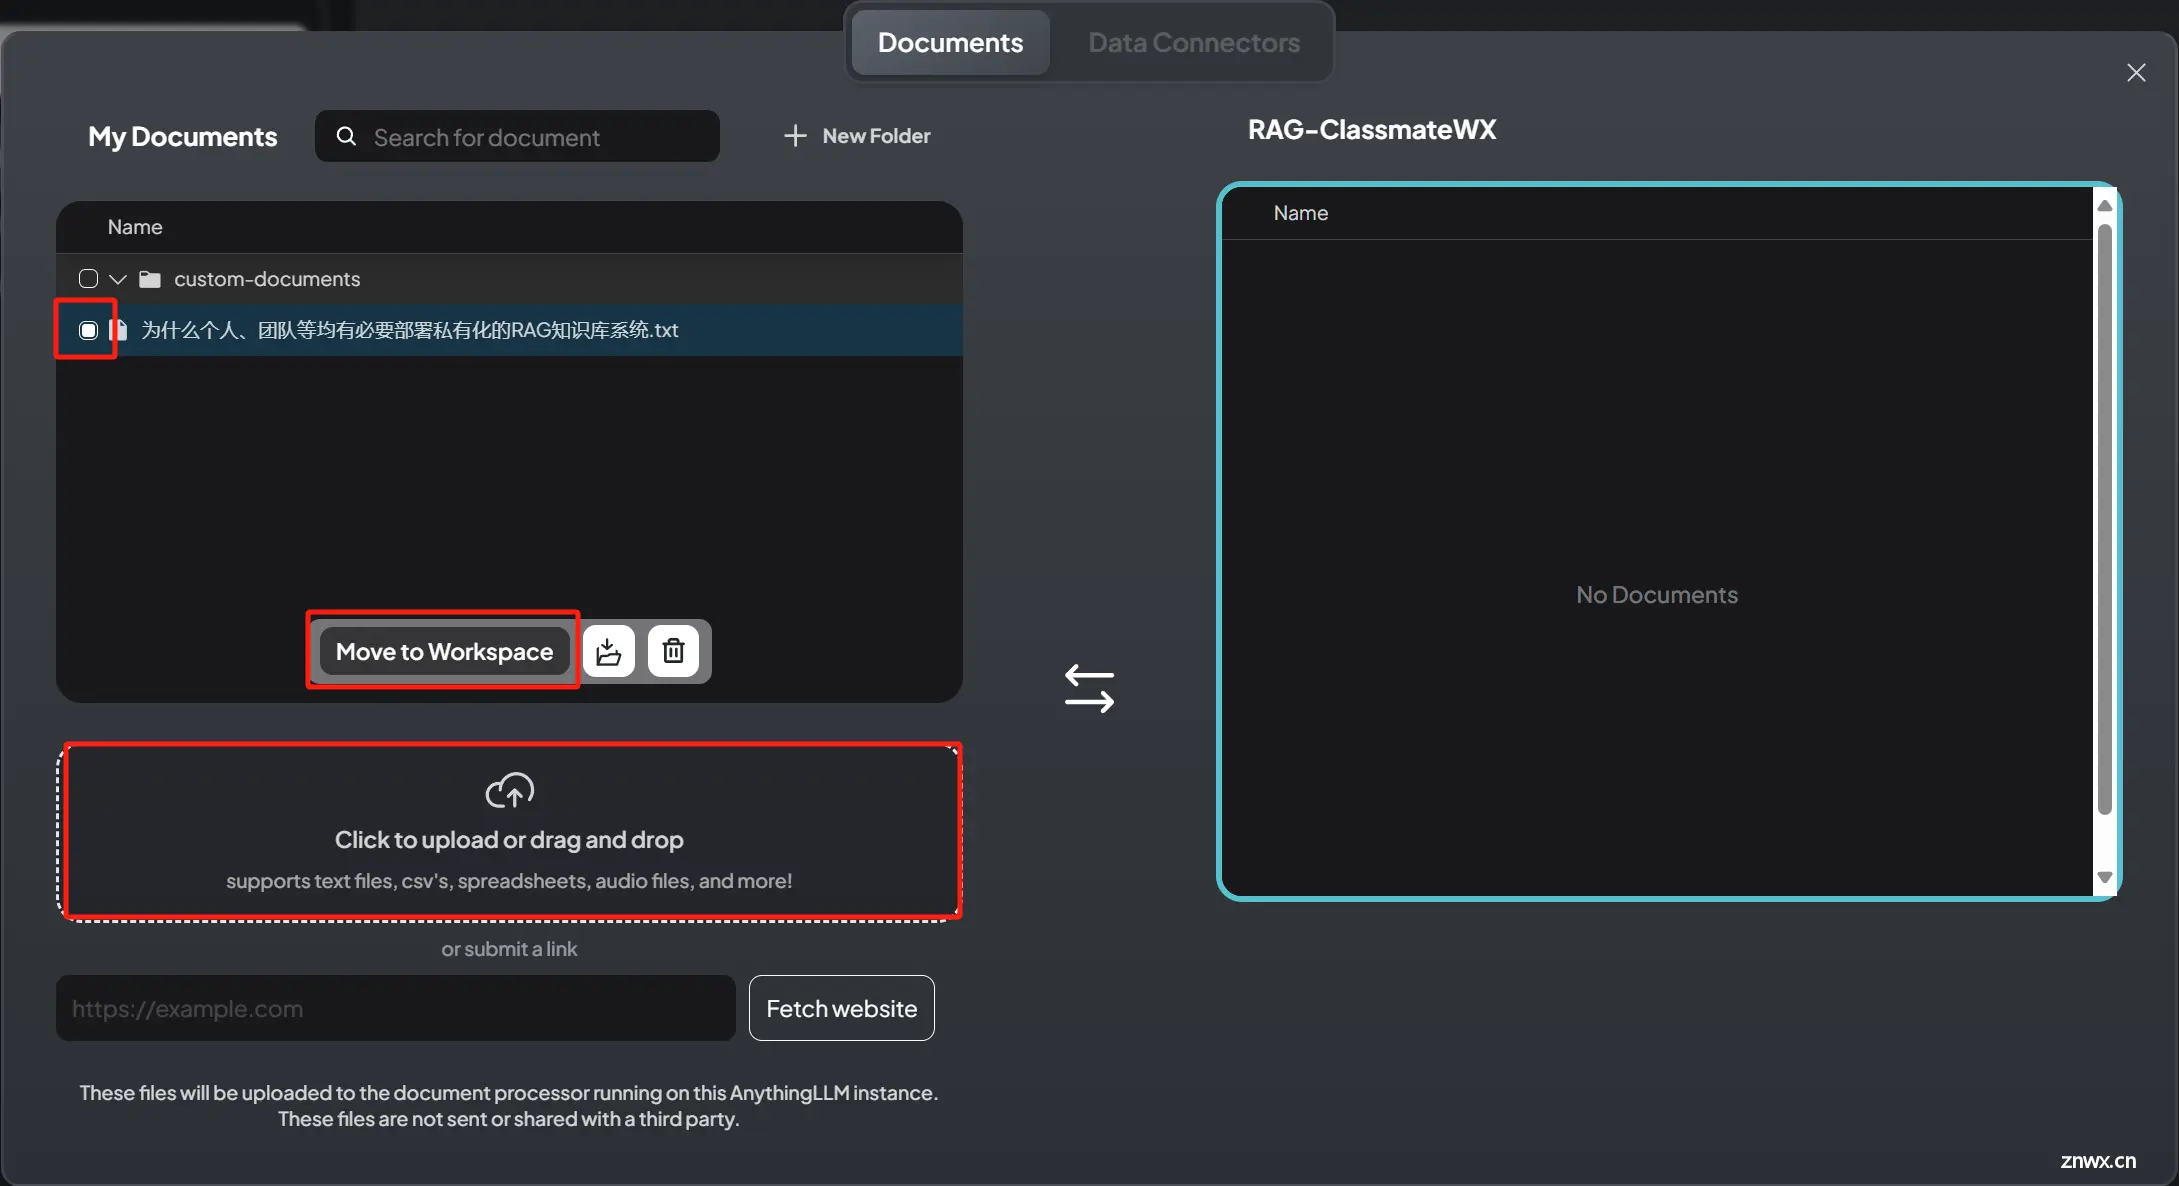The image size is (2179, 1186).
Task: Click the plus icon beside New Folder
Action: 795,136
